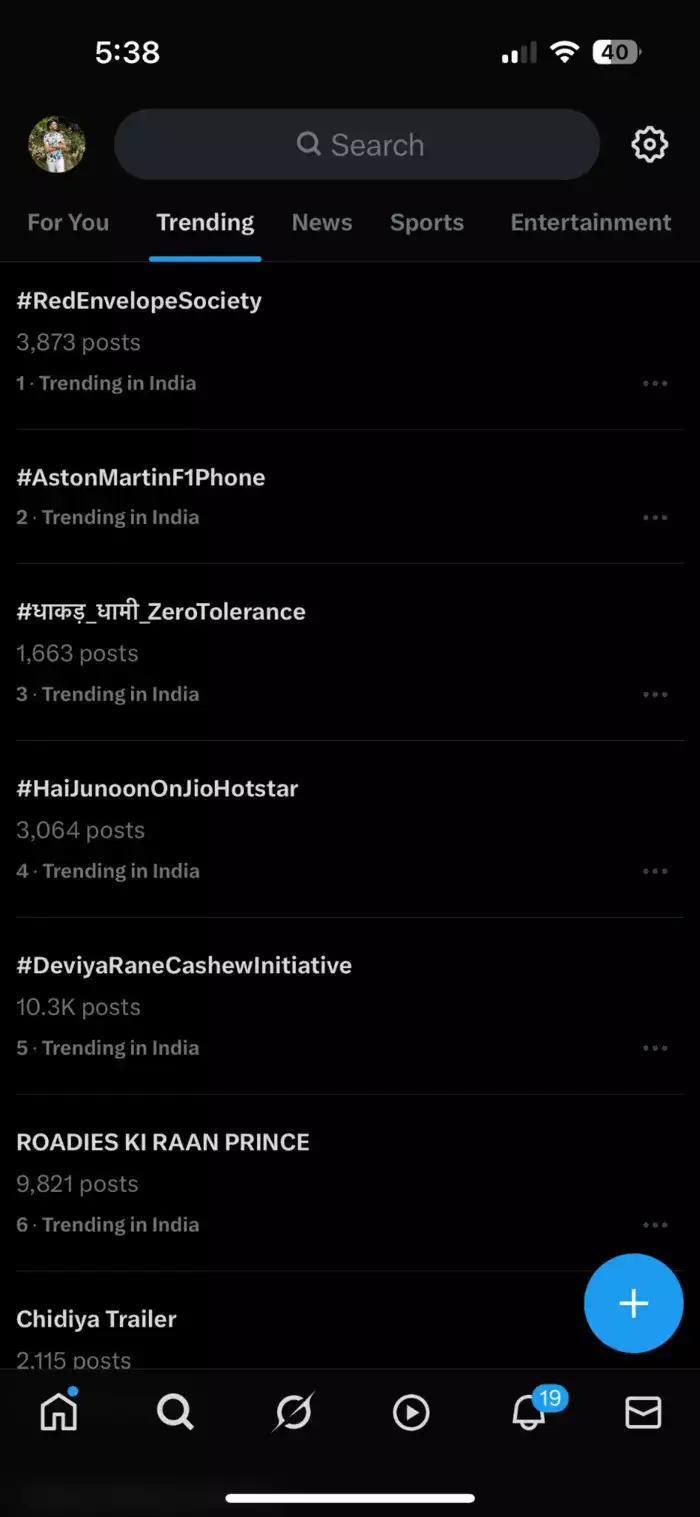Tap the Search input field

(357, 145)
